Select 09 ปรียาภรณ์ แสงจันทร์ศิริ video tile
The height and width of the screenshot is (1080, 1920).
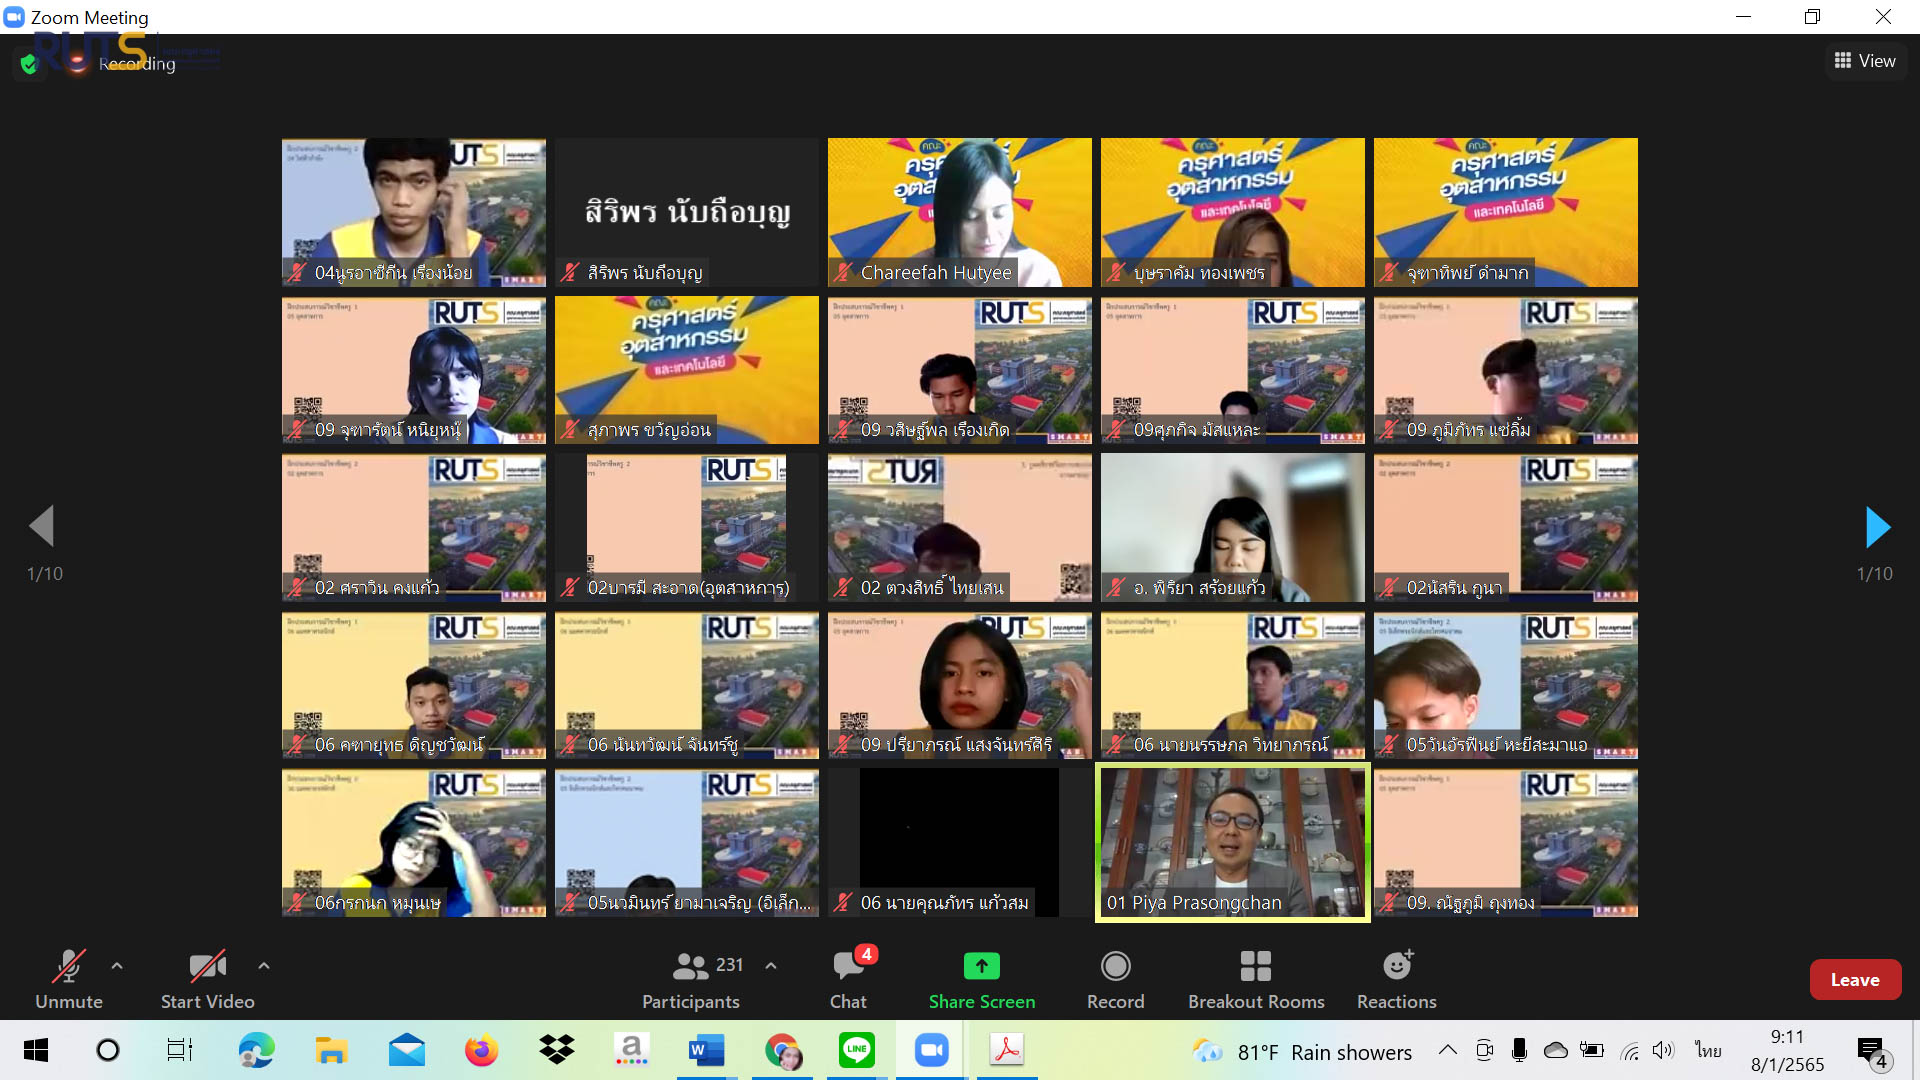pos(959,685)
